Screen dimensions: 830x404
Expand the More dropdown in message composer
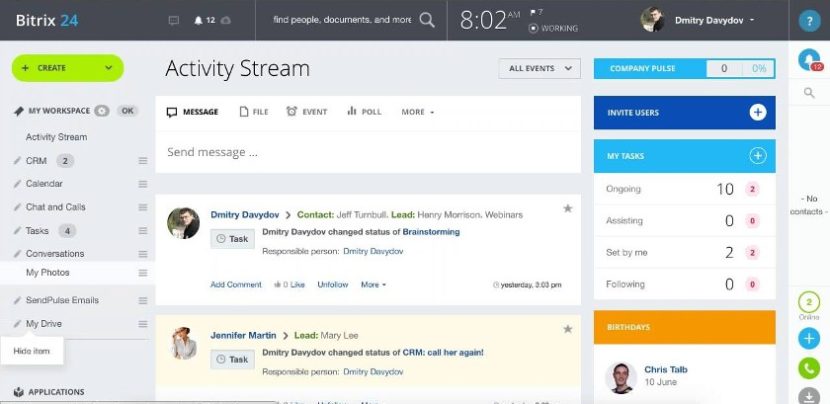(418, 112)
